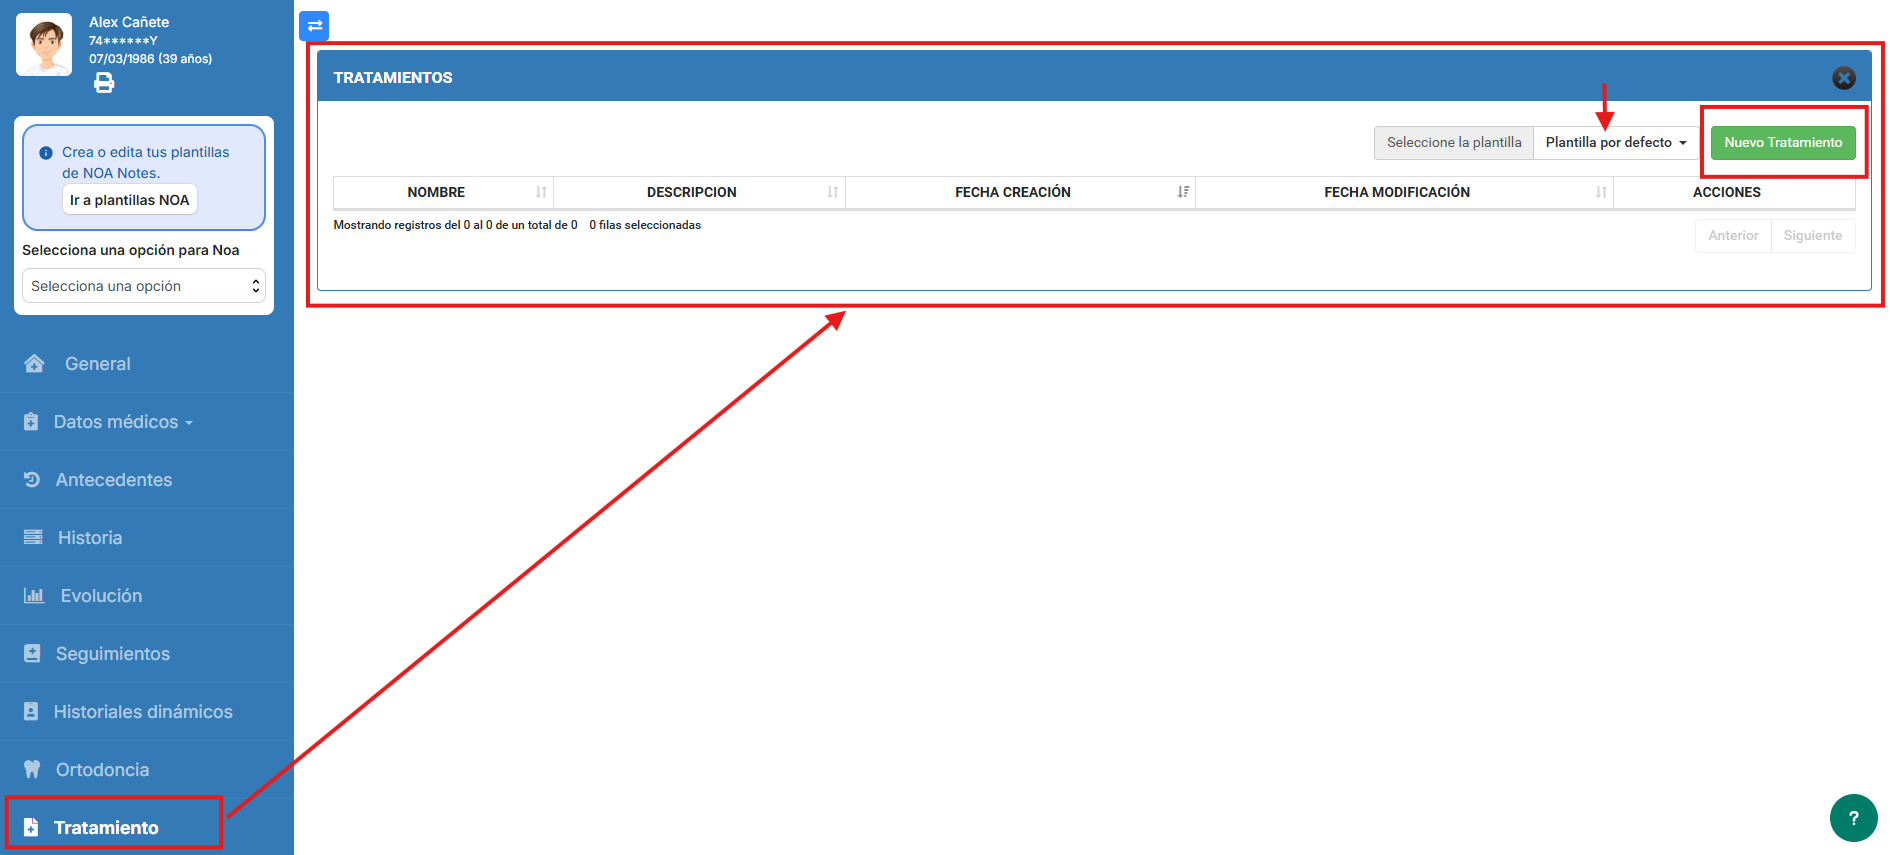Click the Siguiente pagination button
1890x855 pixels.
[x=1811, y=236]
